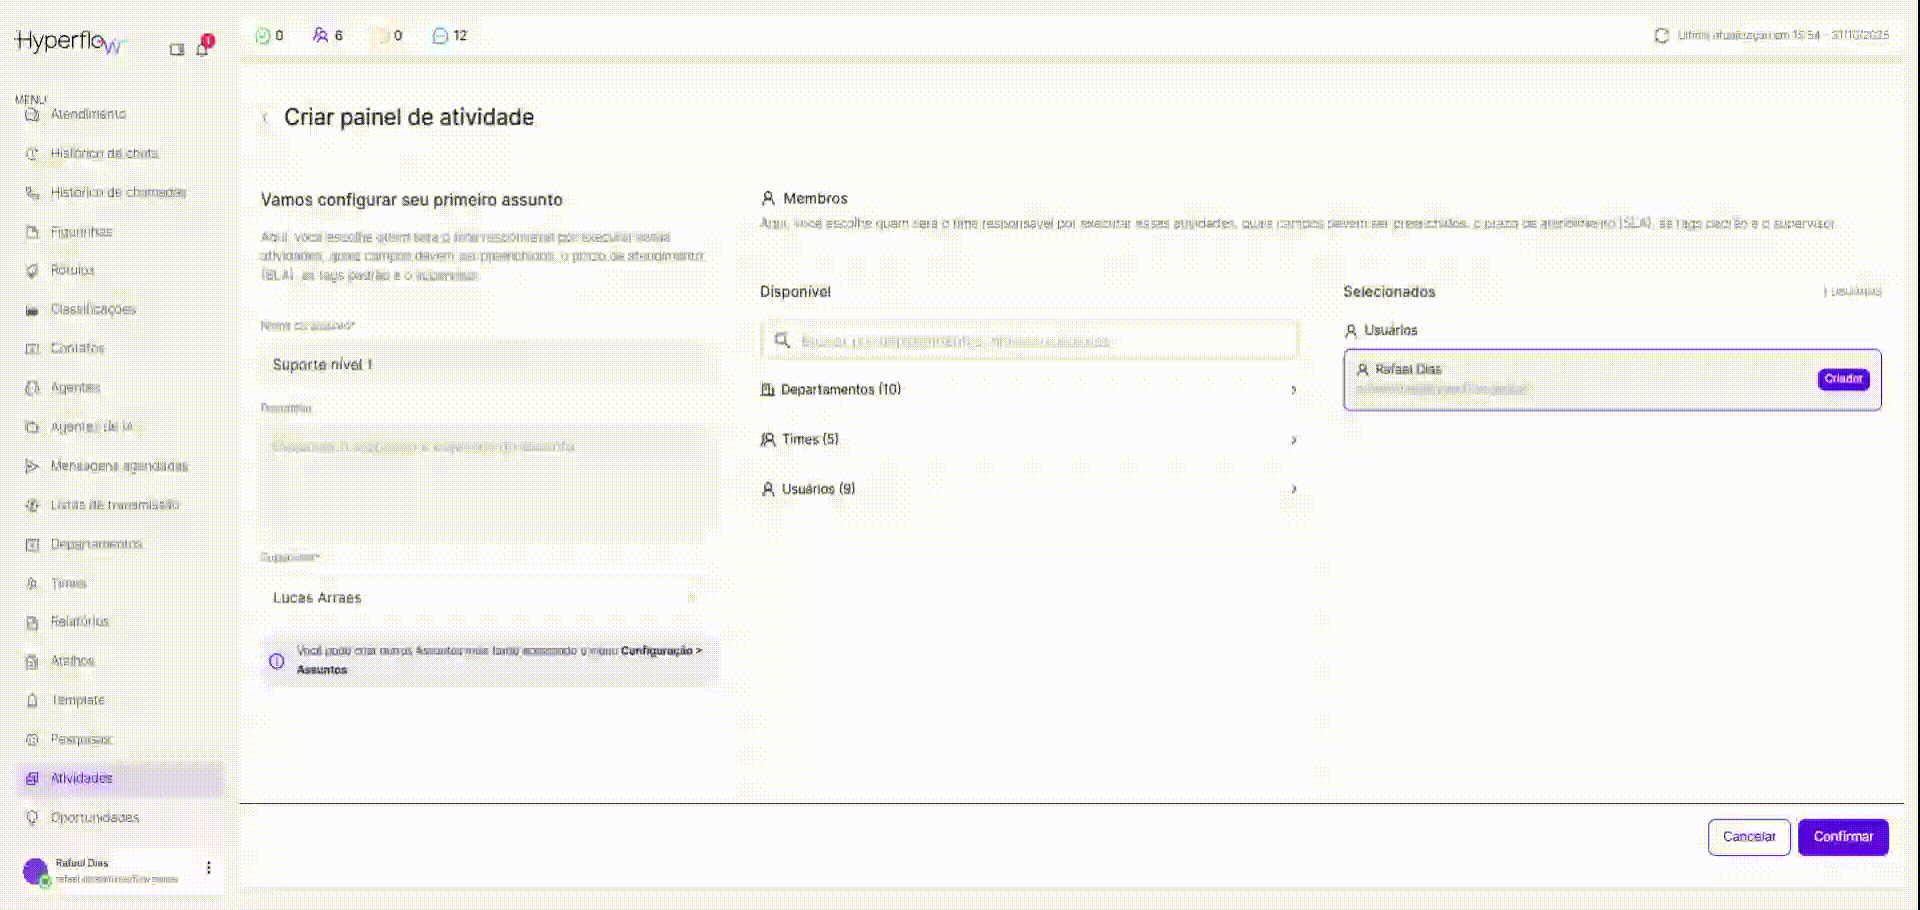1920x910 pixels.
Task: Open Relatórios in the sidebar menu
Action: [80, 622]
